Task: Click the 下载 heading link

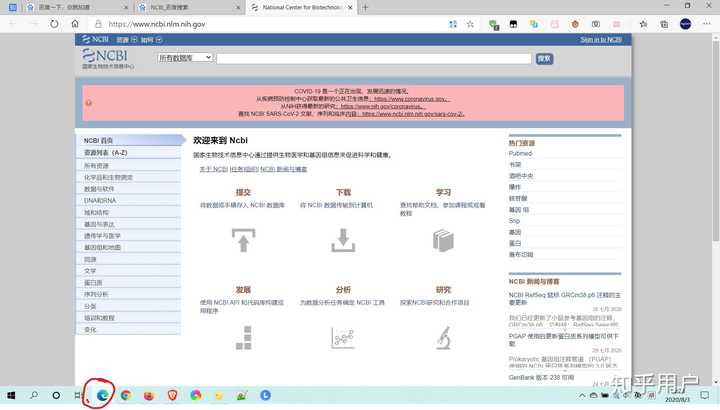Action: click(x=343, y=192)
